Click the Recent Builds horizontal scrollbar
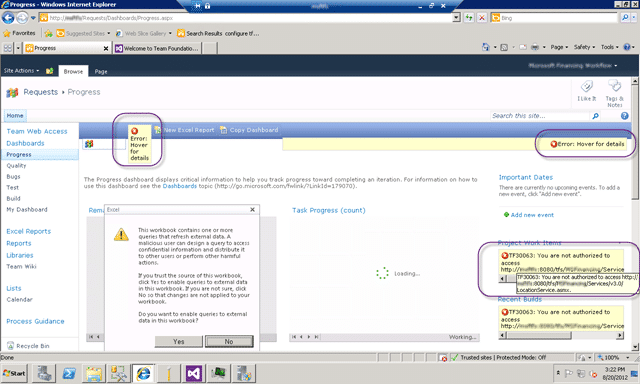Image resolution: width=640 pixels, height=384 pixels. pyautogui.click(x=561, y=335)
